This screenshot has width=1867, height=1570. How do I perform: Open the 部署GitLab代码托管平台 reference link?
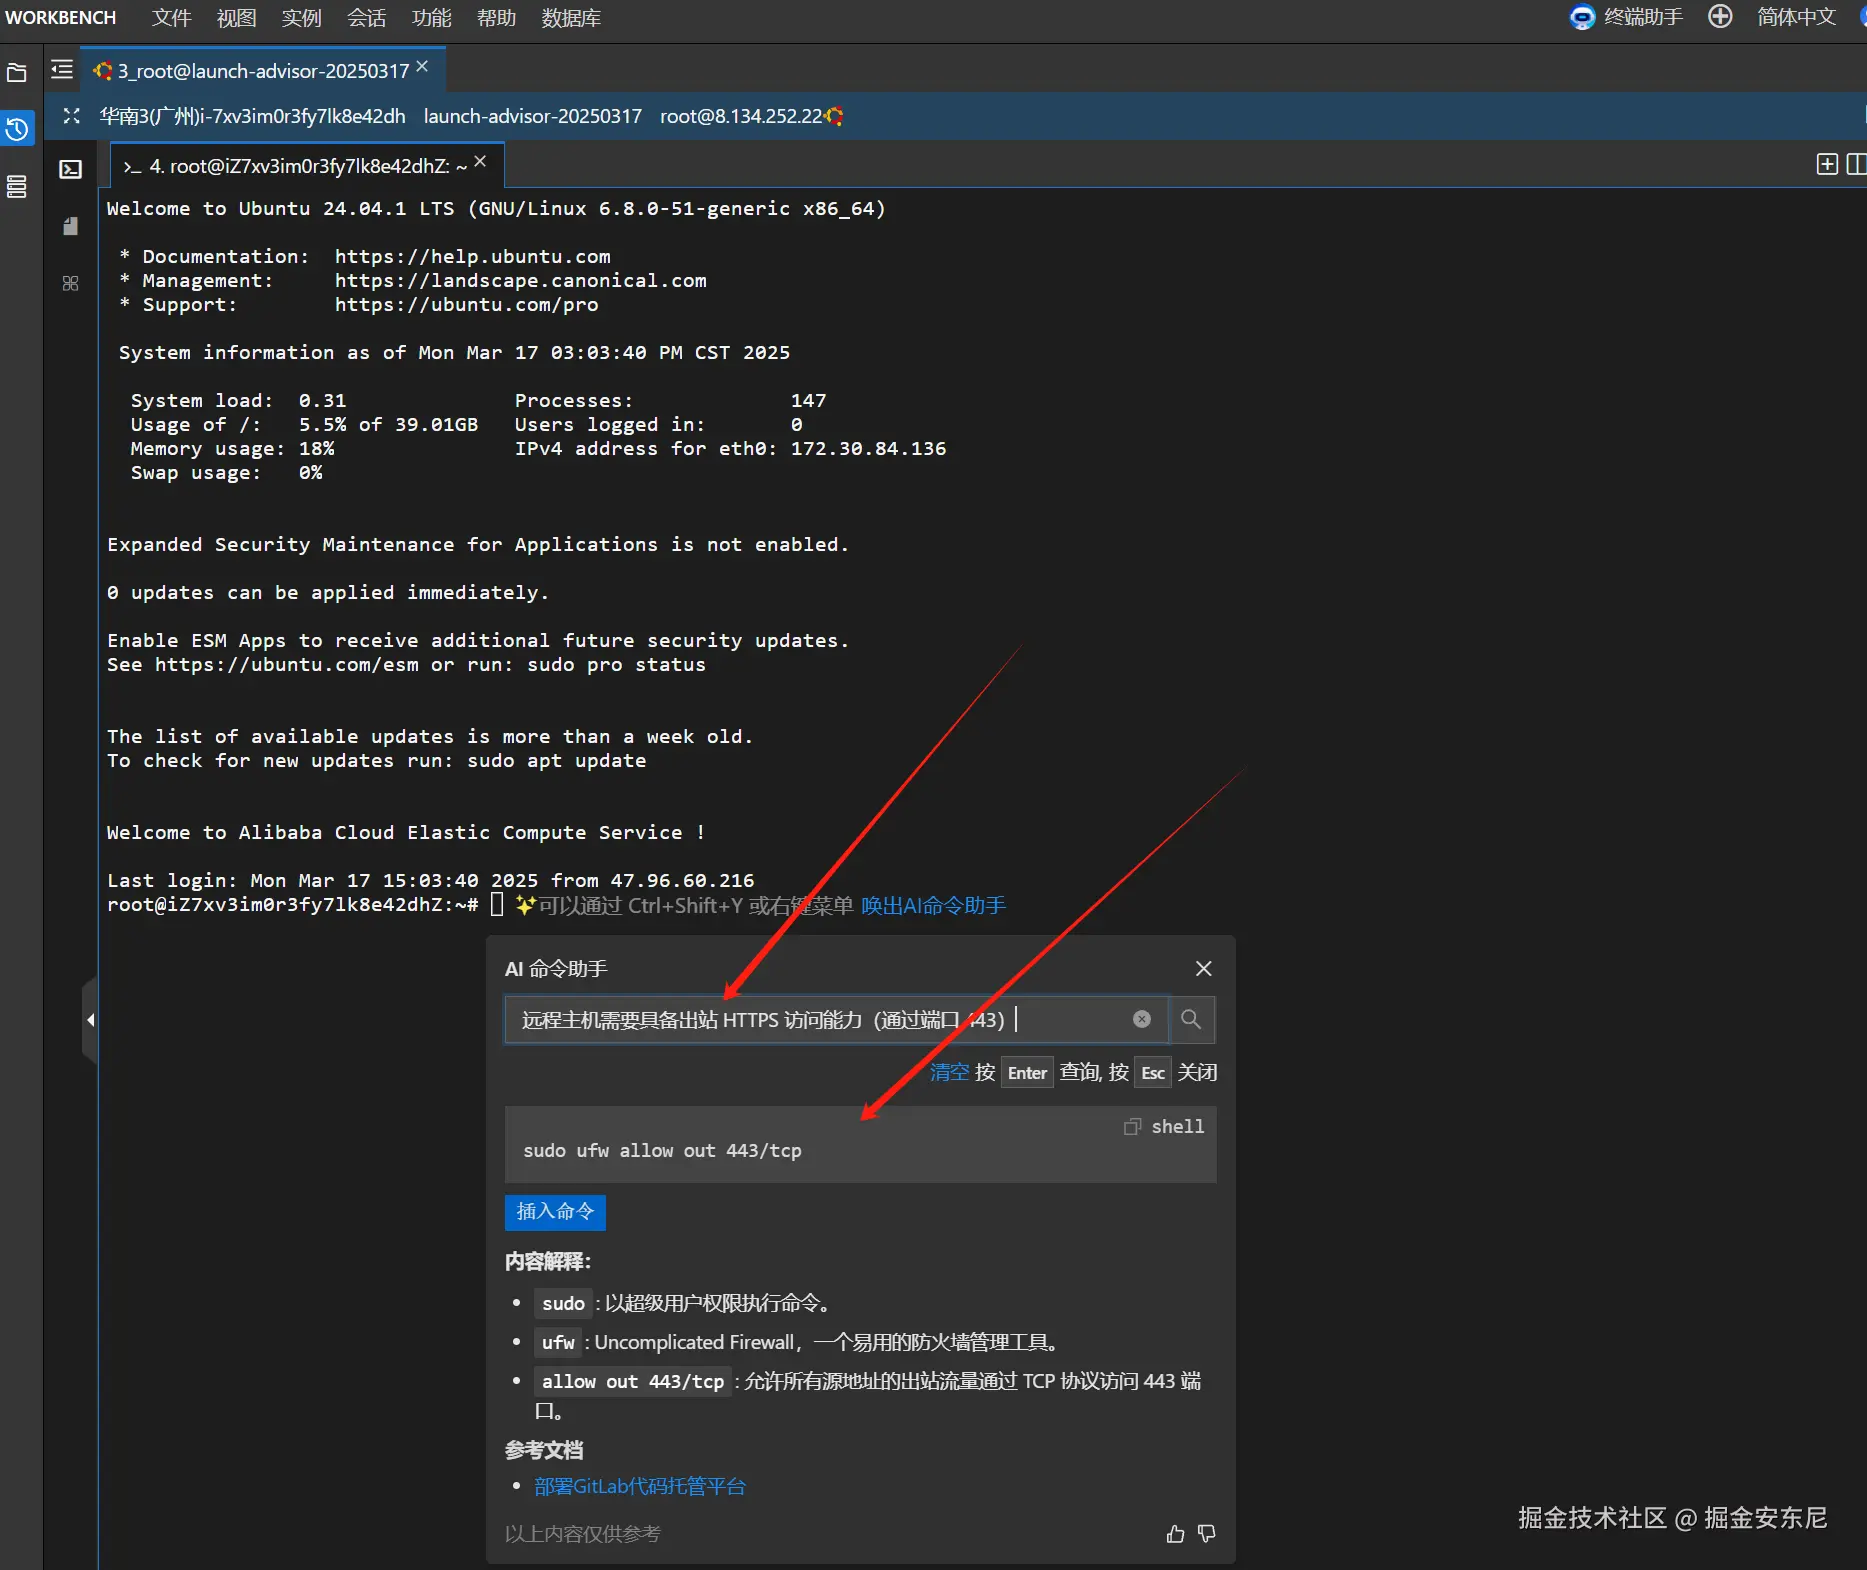[640, 1486]
